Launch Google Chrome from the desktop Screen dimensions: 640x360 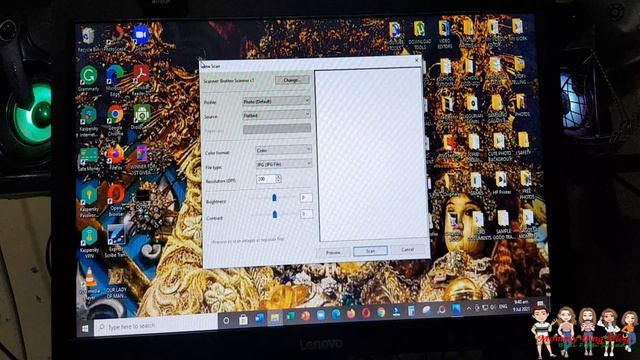coord(116,120)
